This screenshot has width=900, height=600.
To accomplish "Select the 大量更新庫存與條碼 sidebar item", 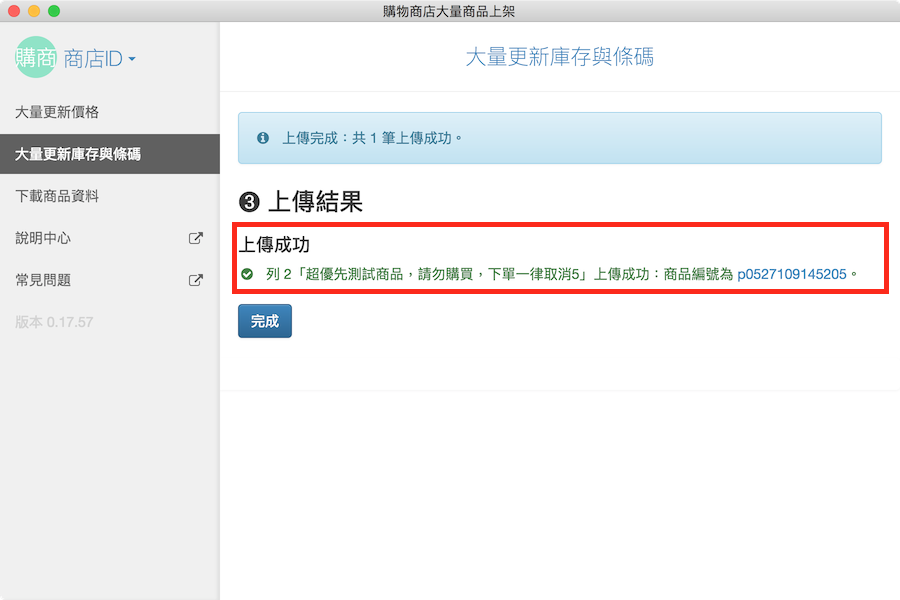I will (78, 154).
